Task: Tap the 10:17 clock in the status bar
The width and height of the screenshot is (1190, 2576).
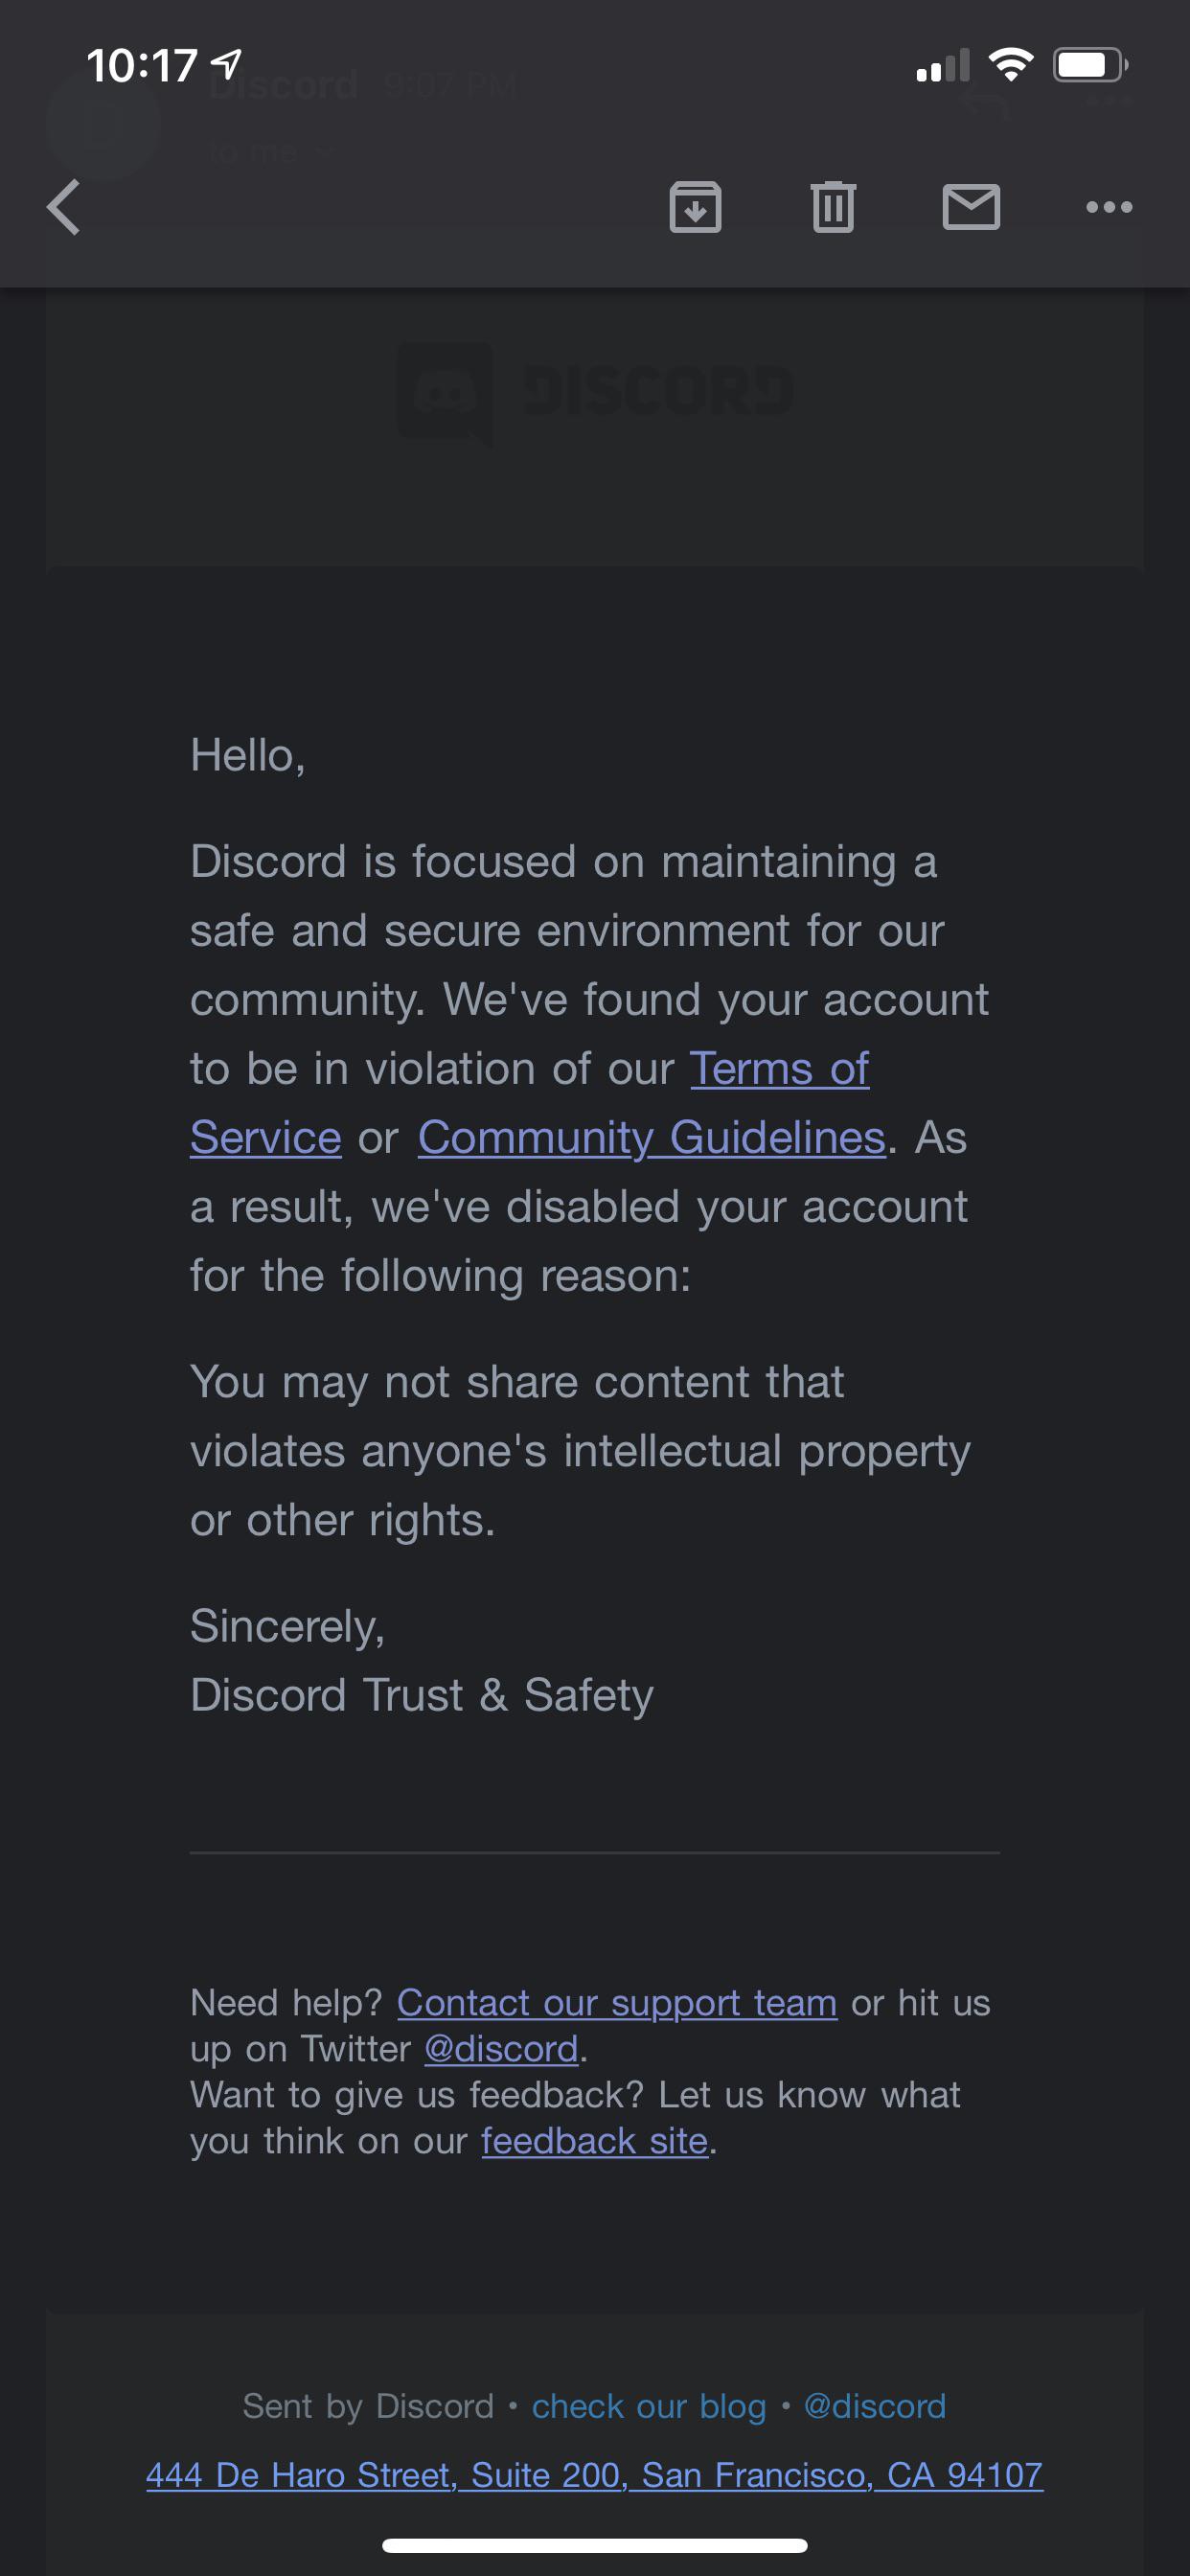Action: coord(141,66)
